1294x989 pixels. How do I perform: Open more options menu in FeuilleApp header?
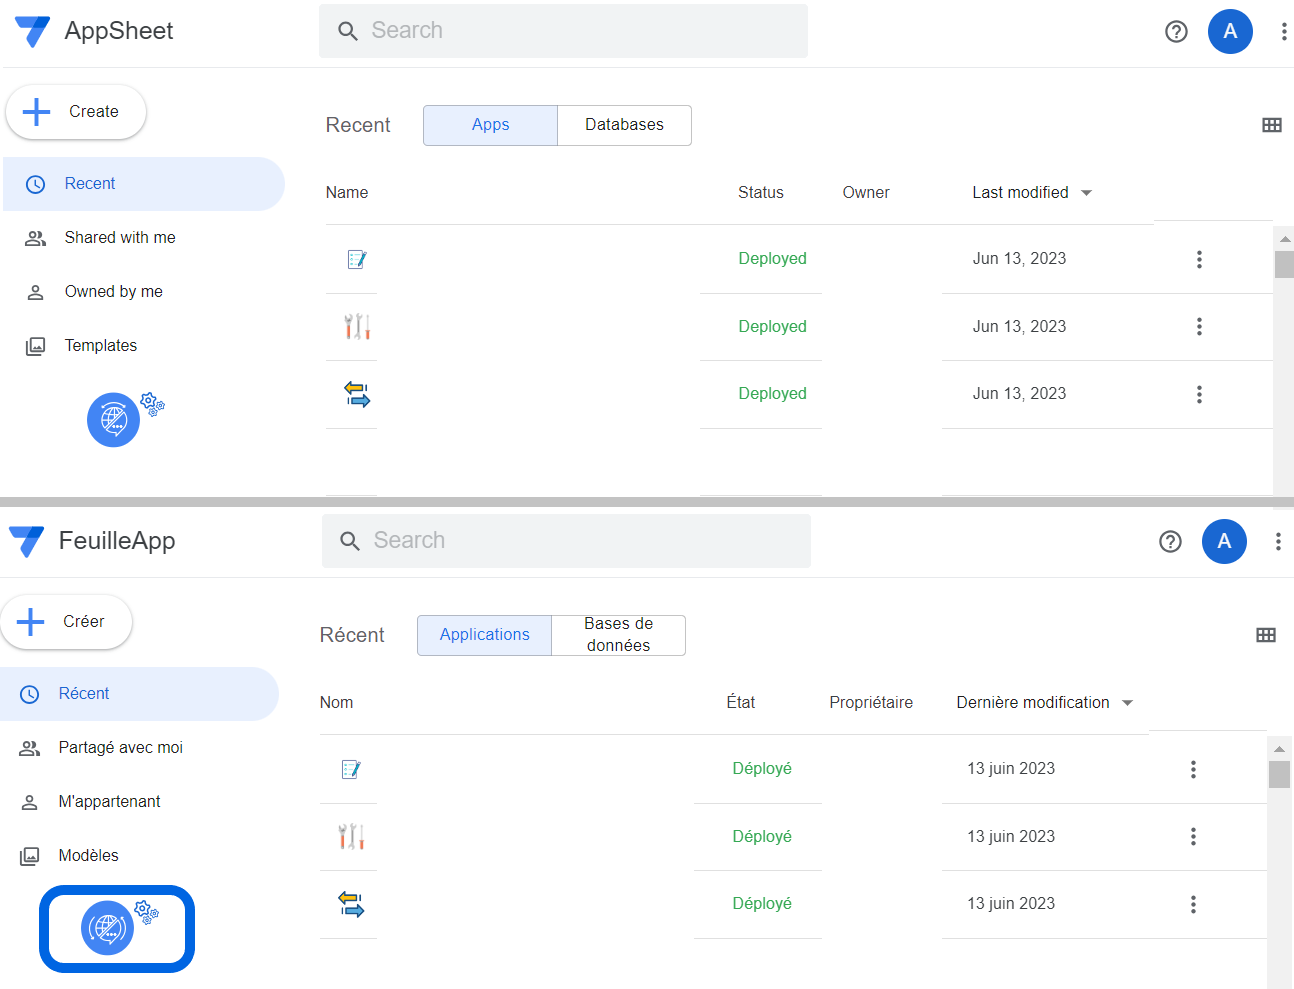point(1278,541)
